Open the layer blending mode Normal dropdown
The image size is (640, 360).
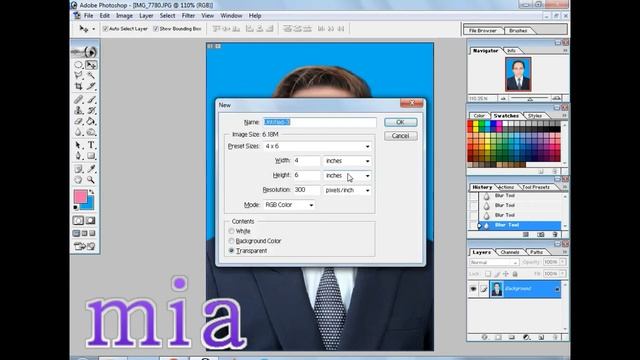[x=494, y=262]
